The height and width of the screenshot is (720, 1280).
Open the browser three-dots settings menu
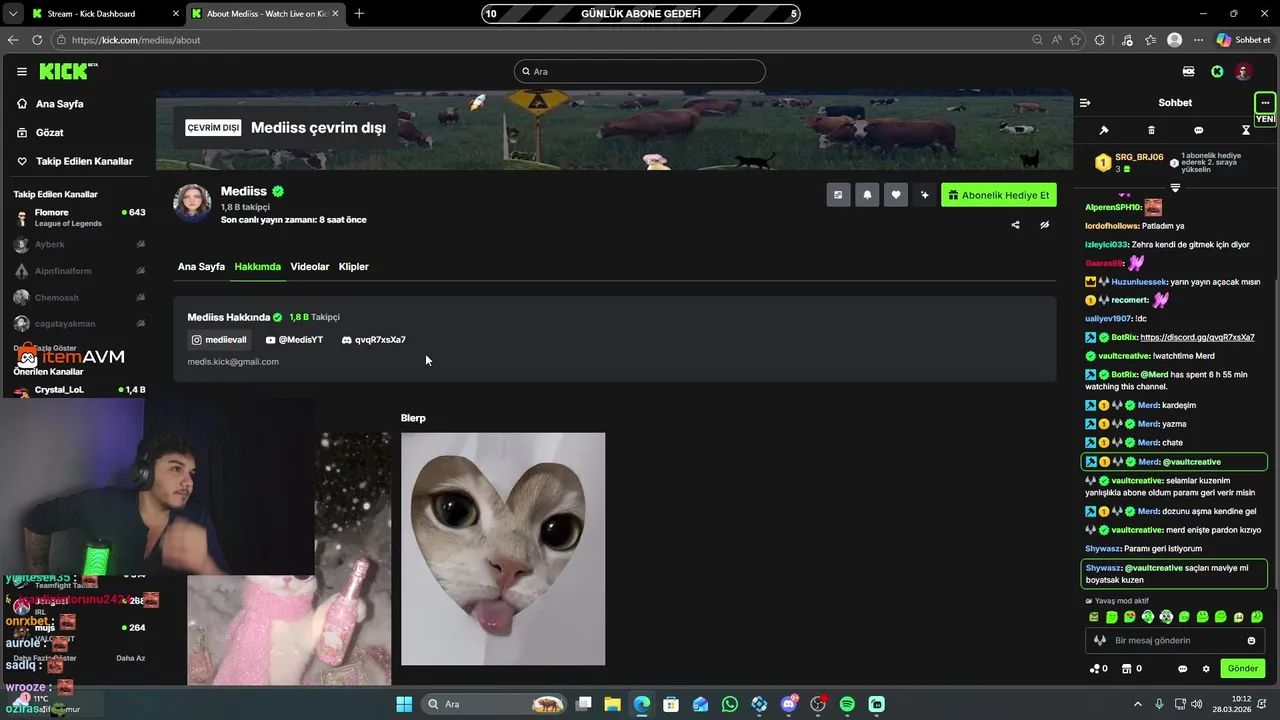pos(1198,40)
